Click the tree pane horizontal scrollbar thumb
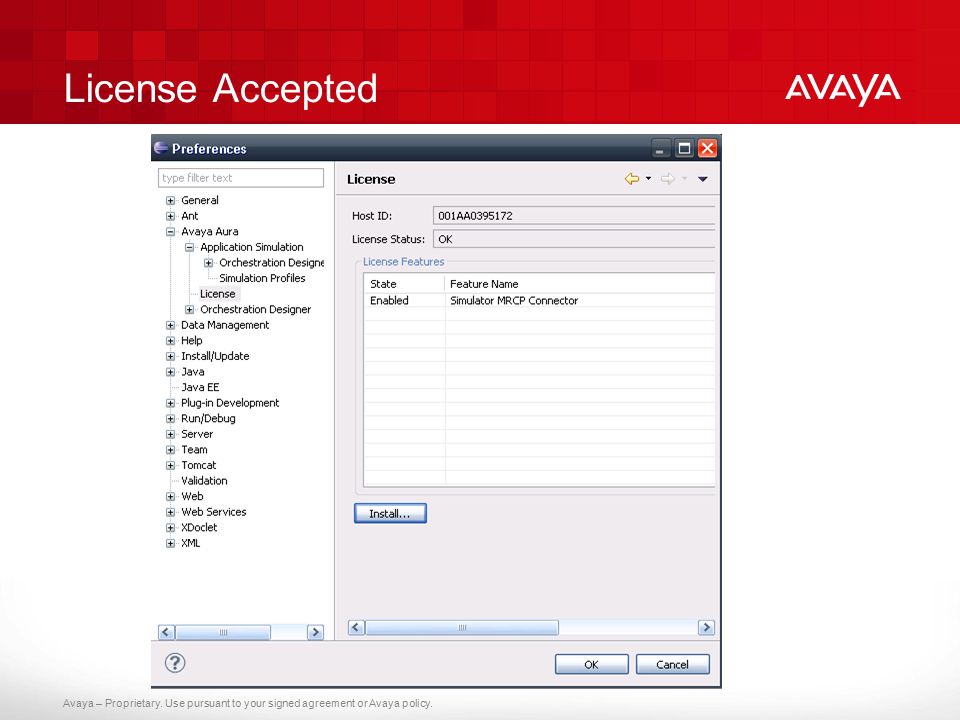This screenshot has width=960, height=720. 223,632
